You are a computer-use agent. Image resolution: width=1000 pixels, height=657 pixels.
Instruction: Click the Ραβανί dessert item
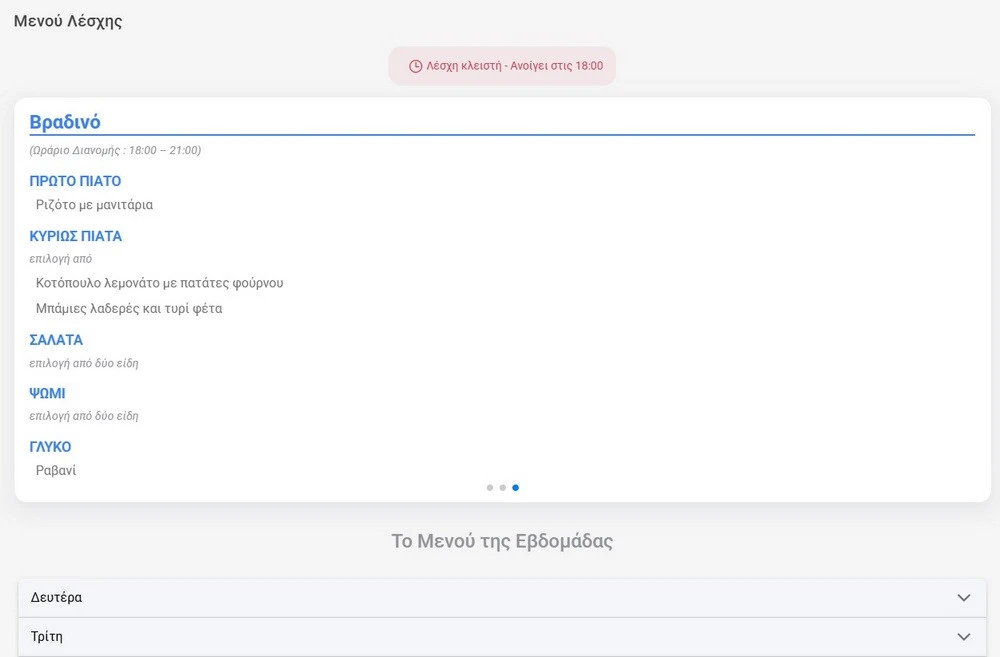click(56, 470)
